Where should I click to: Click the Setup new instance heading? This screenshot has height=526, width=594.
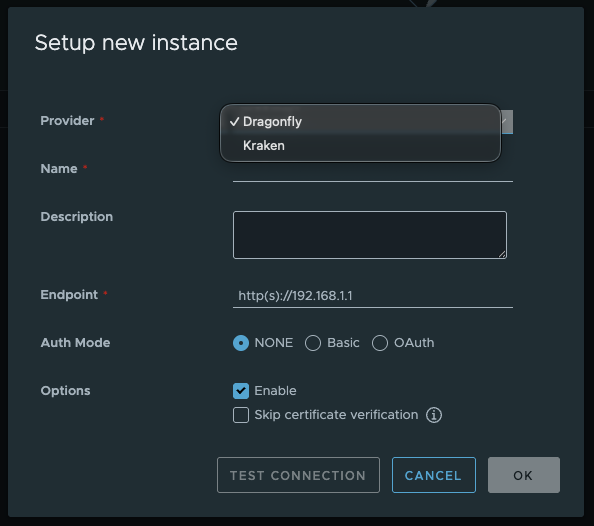pos(136,43)
